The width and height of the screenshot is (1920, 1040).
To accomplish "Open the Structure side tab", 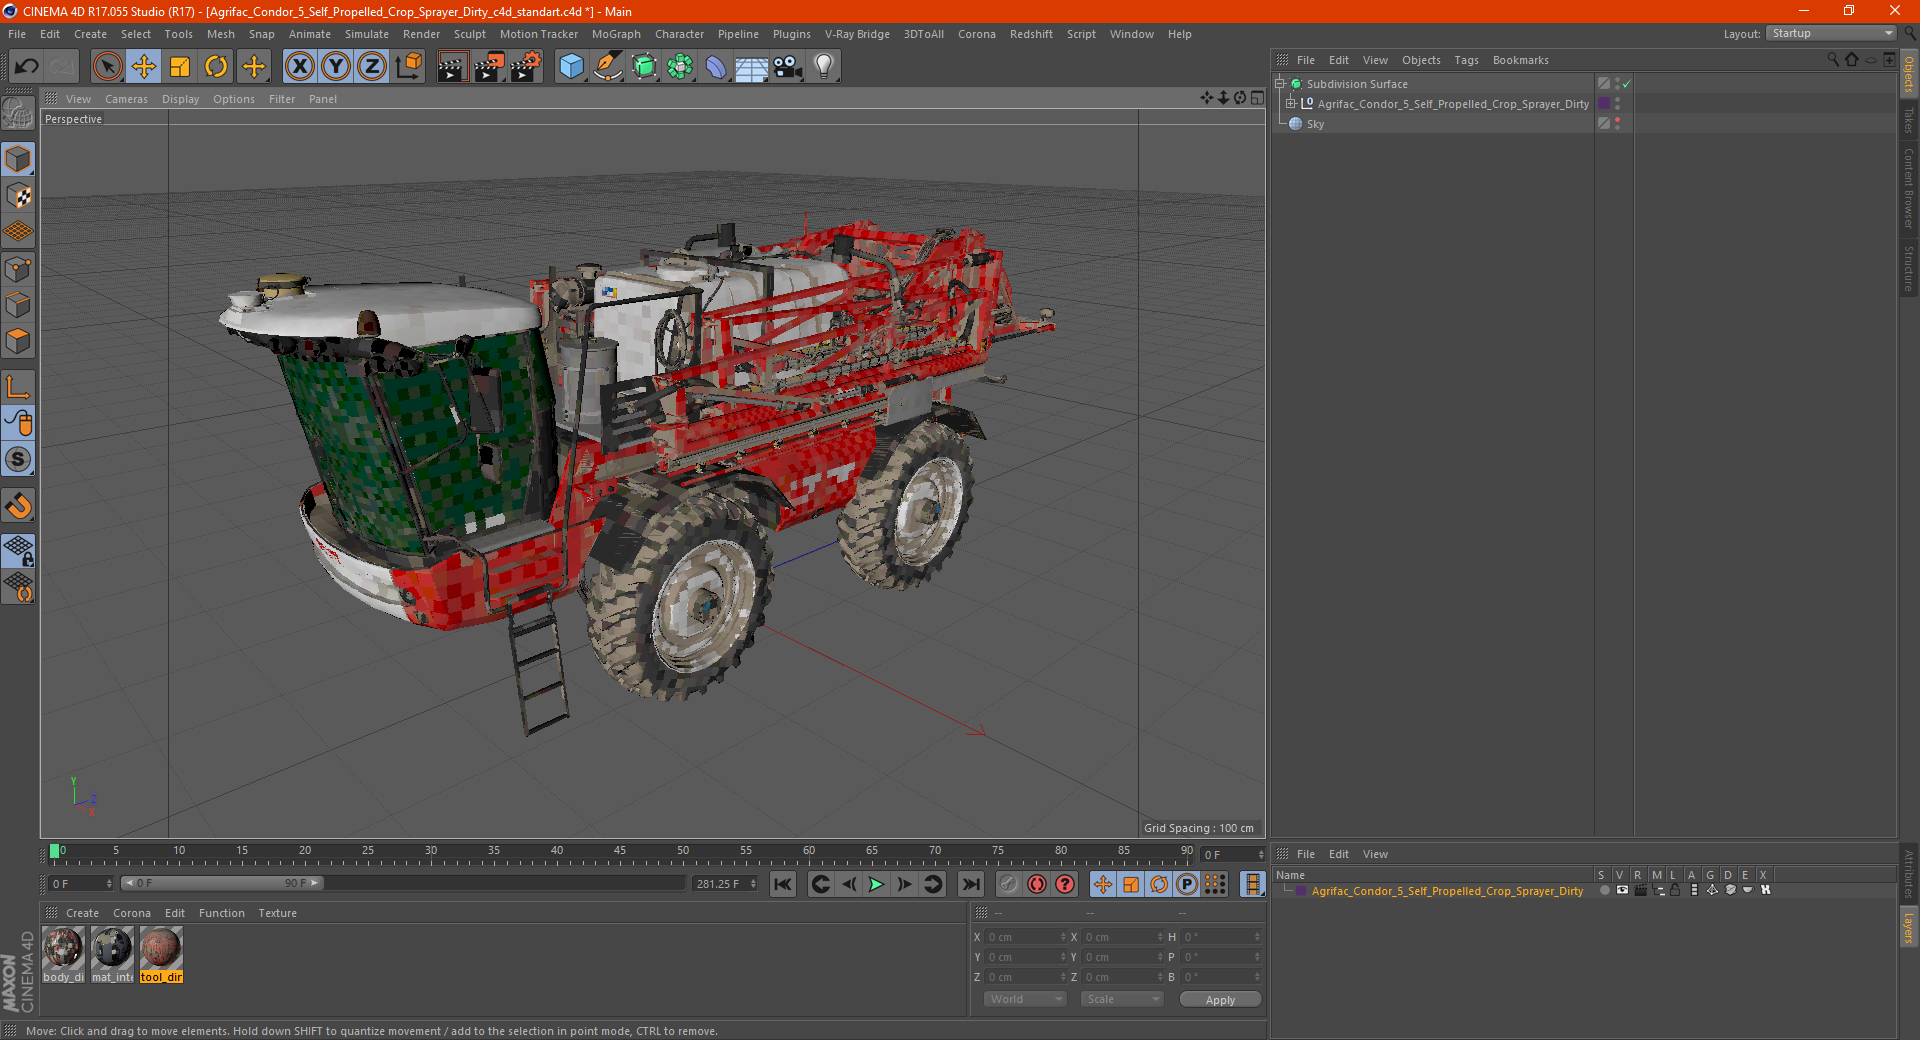I will (1909, 268).
